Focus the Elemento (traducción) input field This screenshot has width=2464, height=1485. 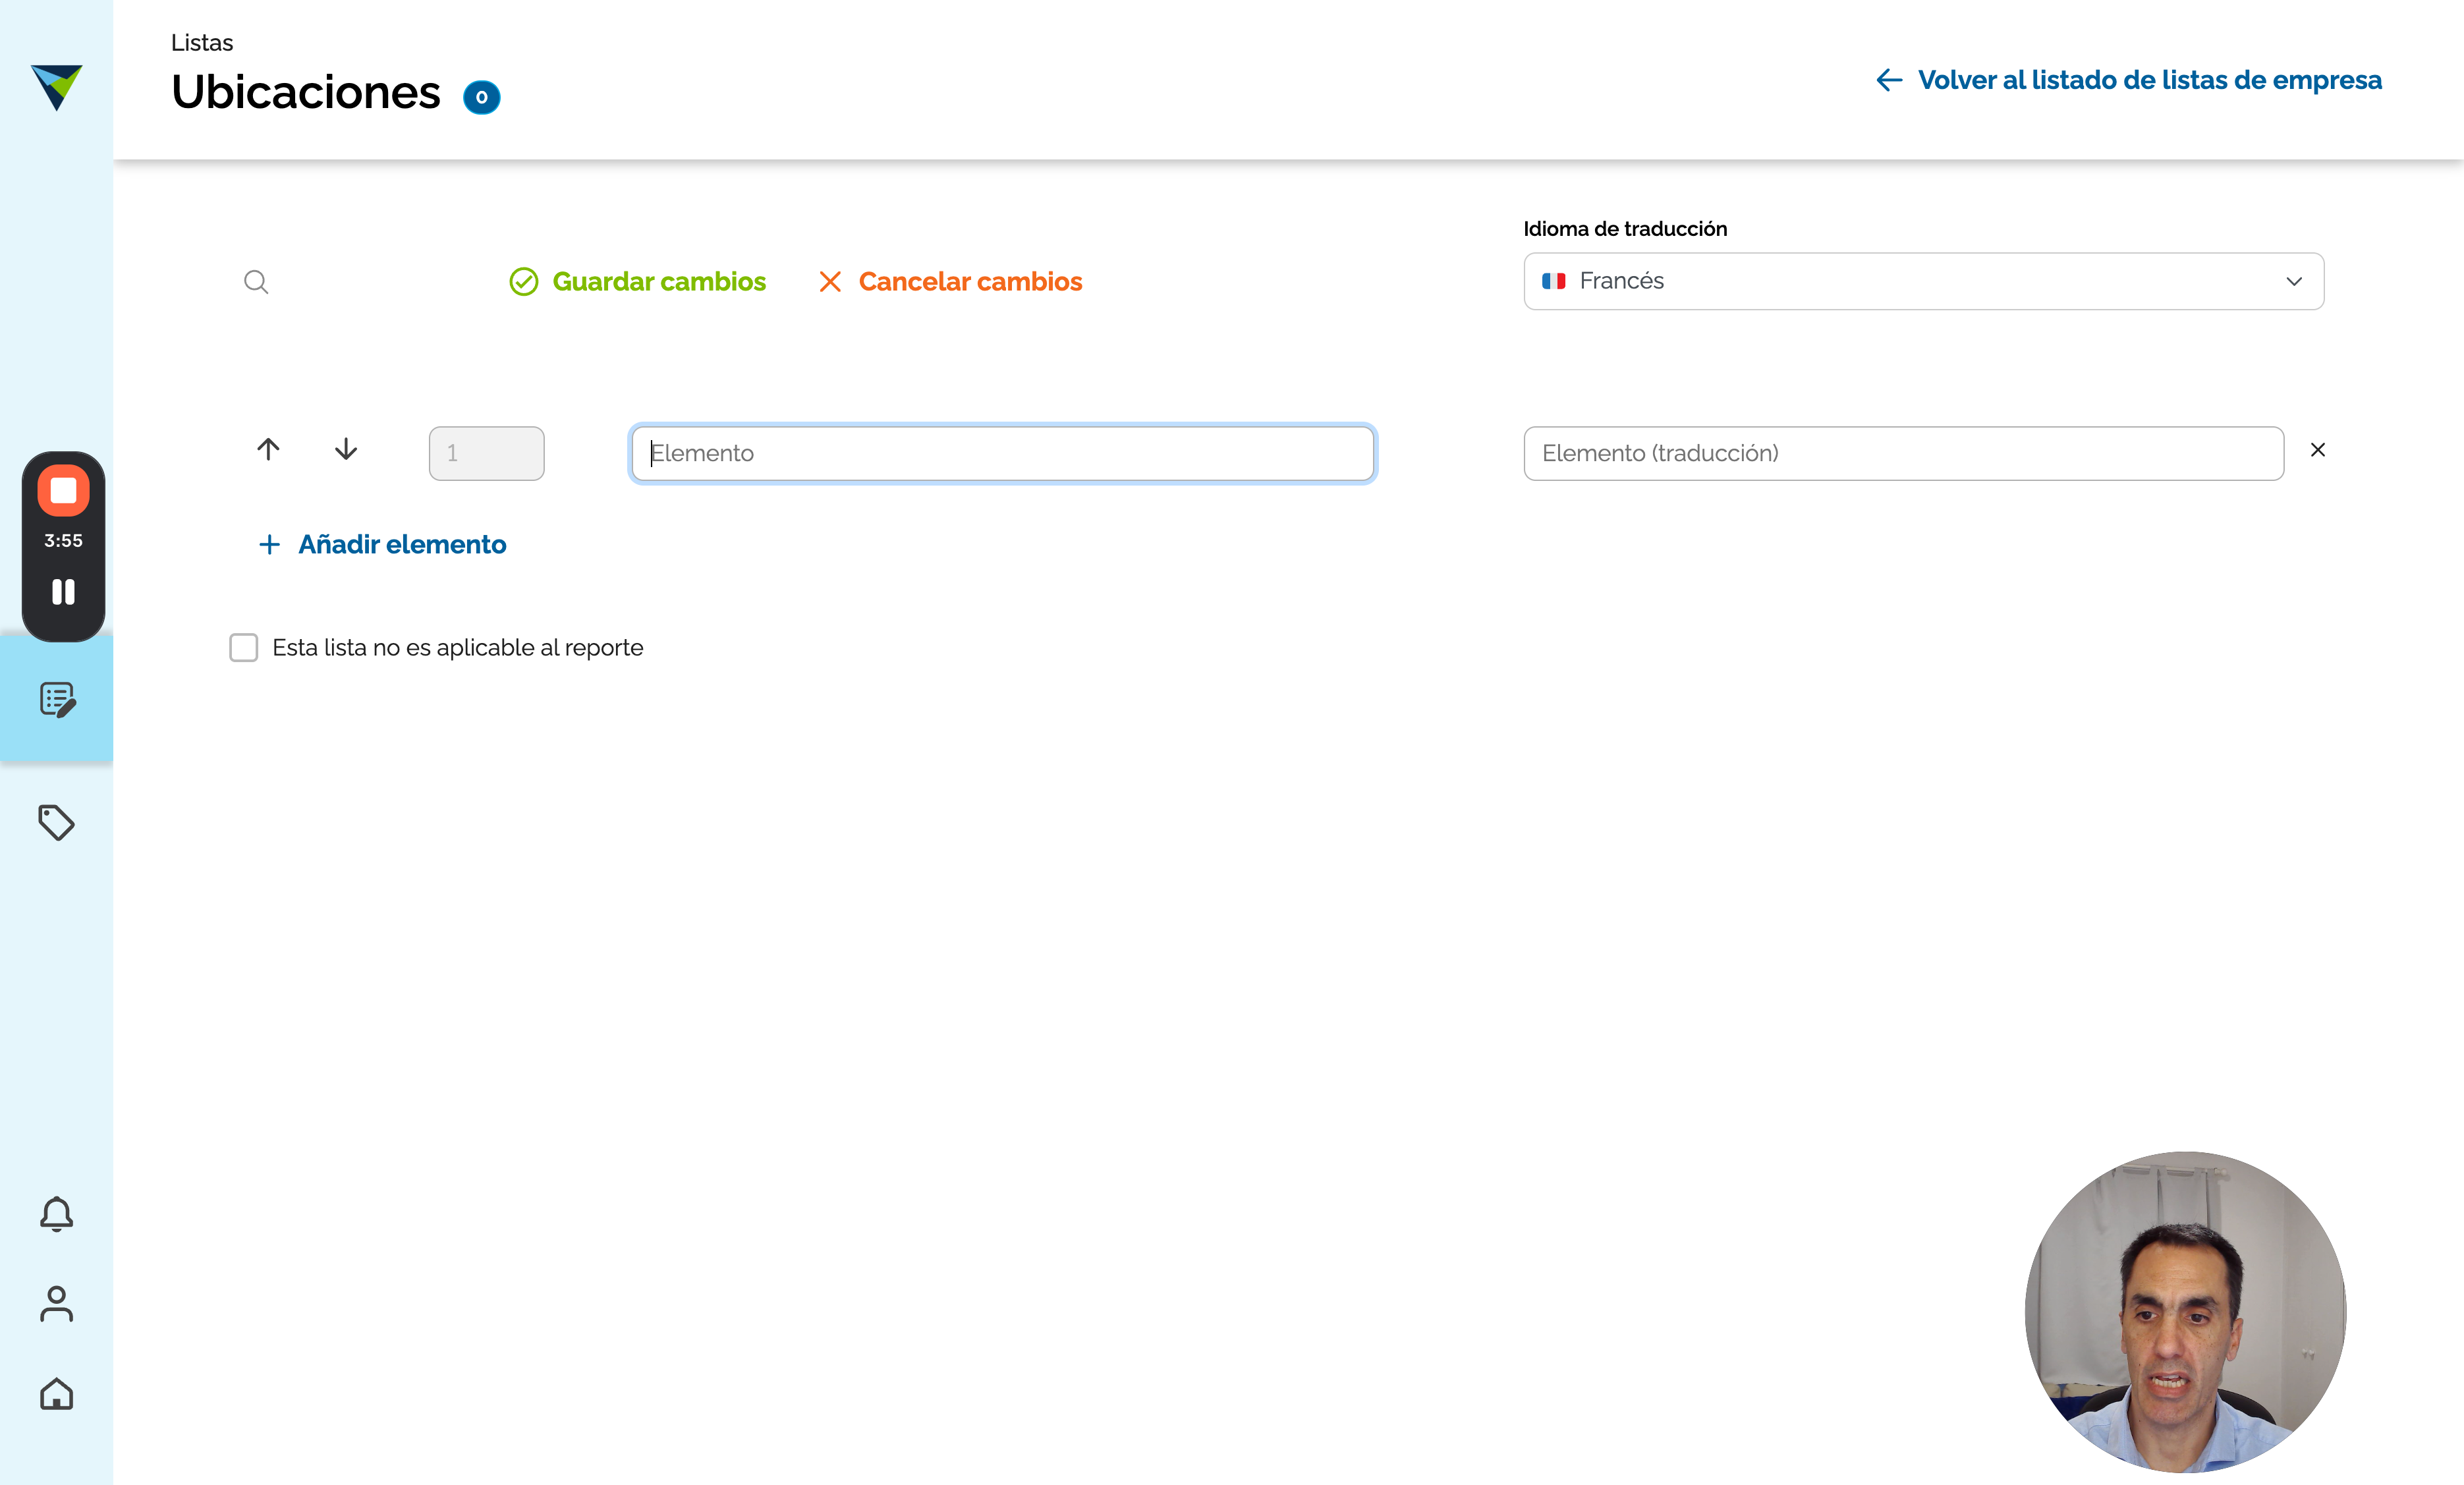click(x=1903, y=453)
